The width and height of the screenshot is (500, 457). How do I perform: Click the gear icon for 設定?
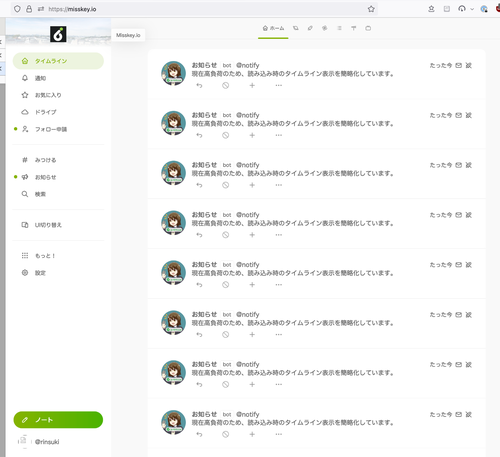[25, 273]
